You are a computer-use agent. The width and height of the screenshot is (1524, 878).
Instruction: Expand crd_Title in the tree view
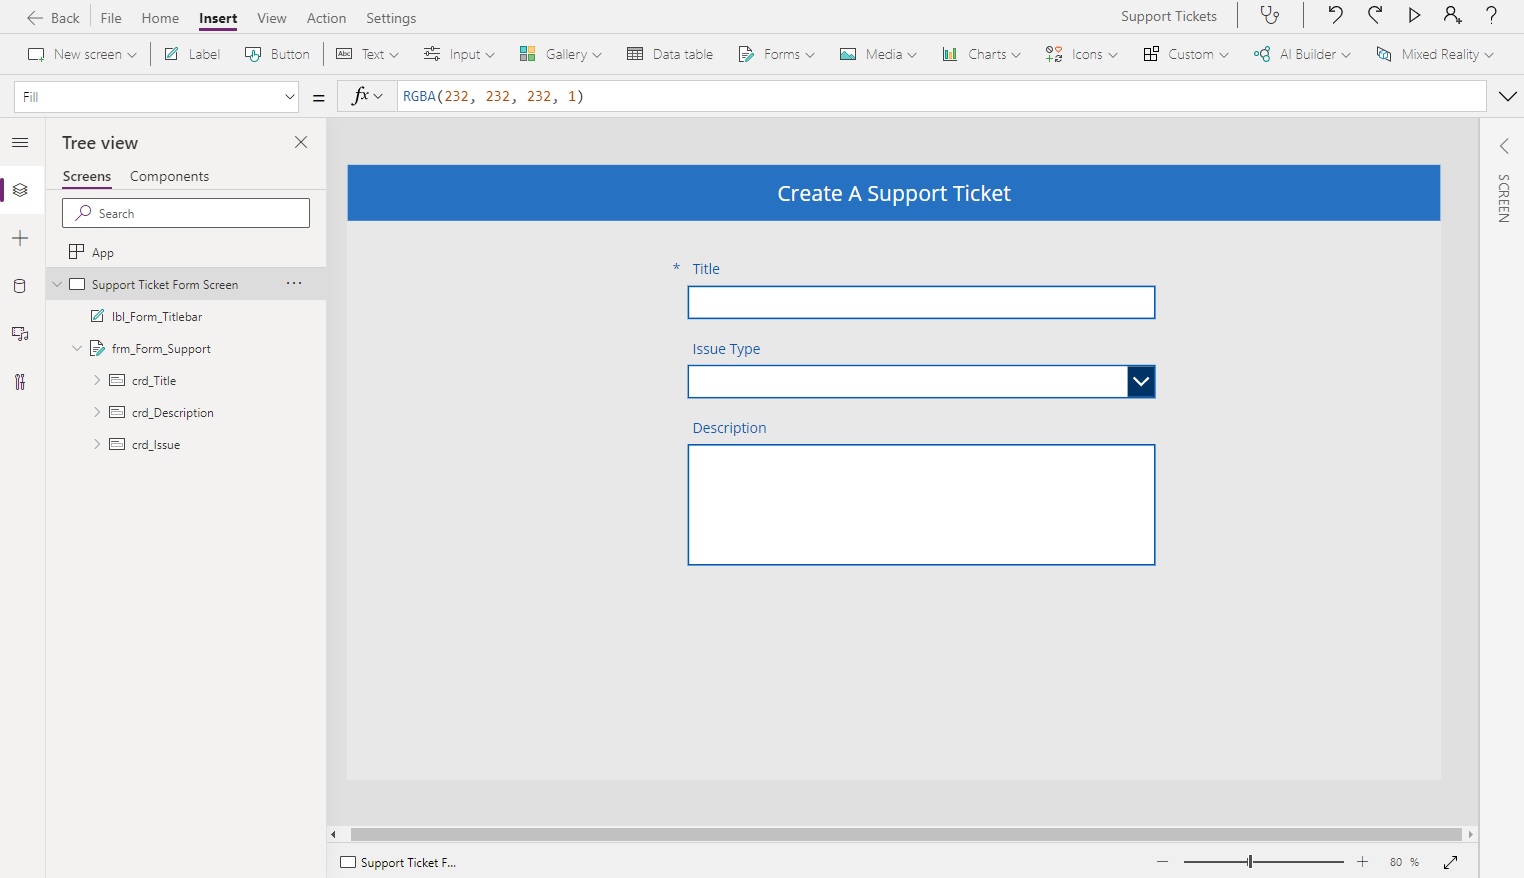click(x=96, y=380)
